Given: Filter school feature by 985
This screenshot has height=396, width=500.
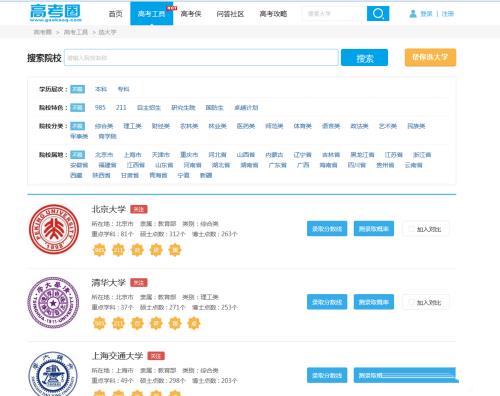Looking at the screenshot, I should pos(100,108).
